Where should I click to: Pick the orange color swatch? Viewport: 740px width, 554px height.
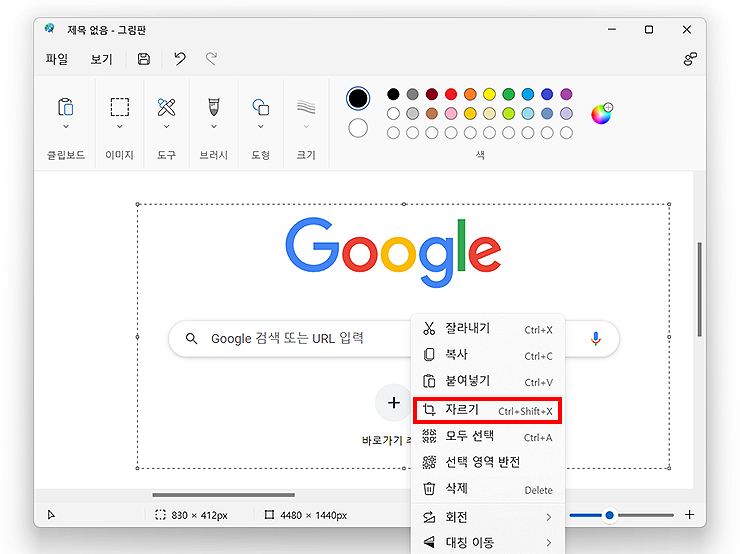click(x=470, y=94)
